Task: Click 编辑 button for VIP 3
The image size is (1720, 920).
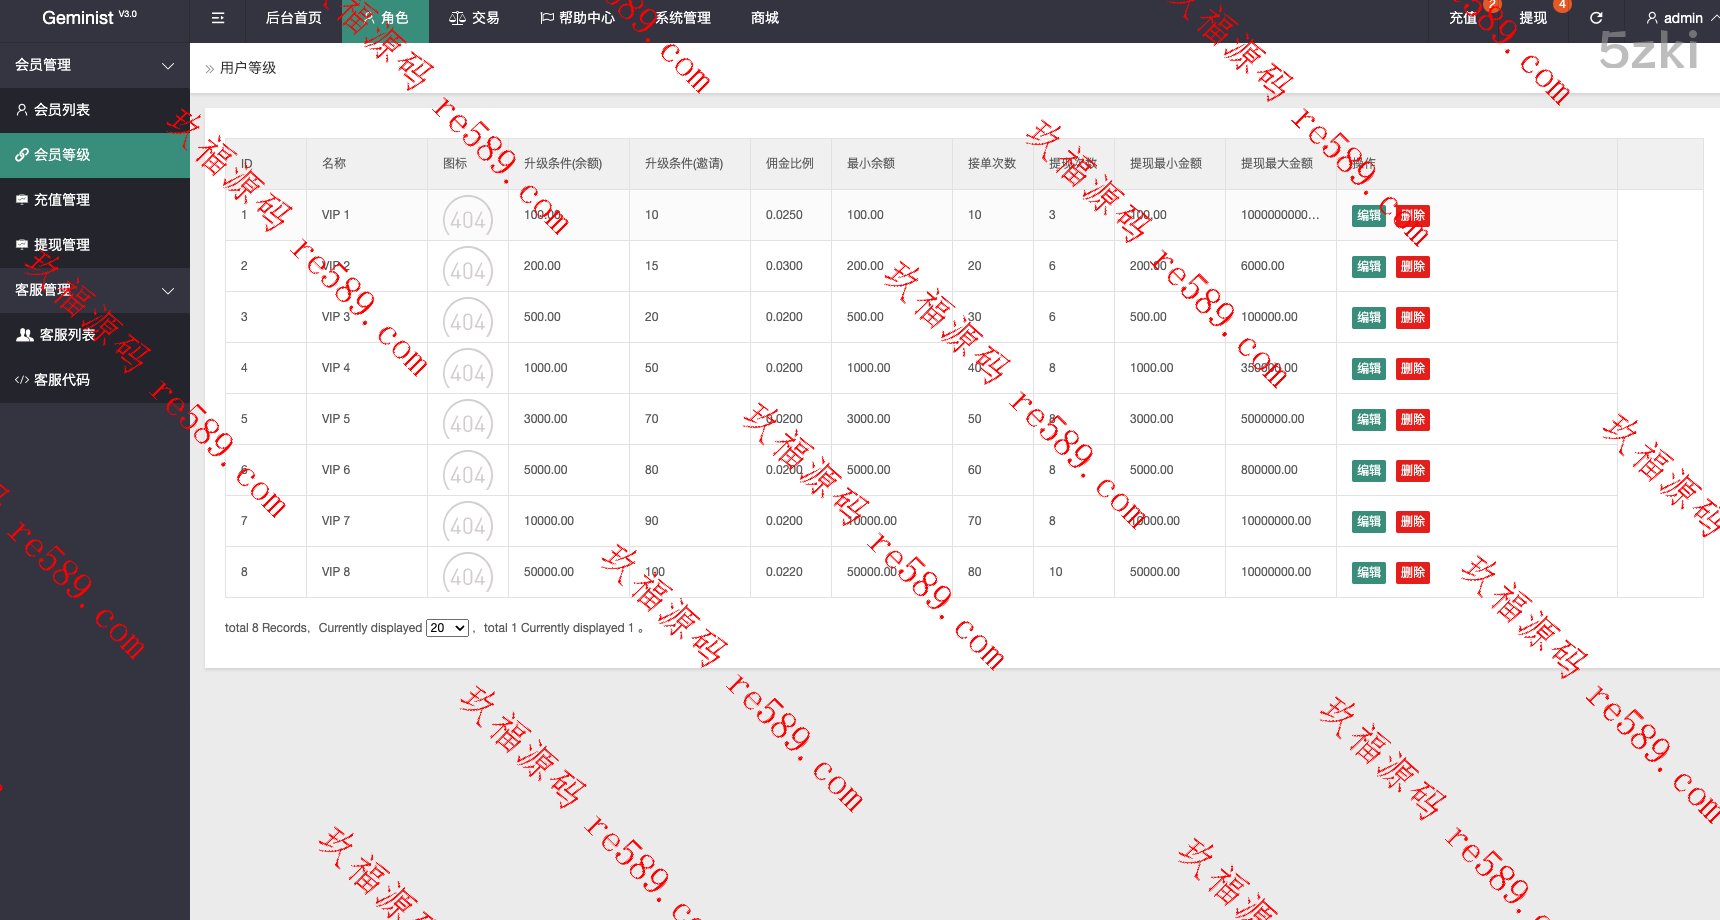Action: [x=1368, y=318]
